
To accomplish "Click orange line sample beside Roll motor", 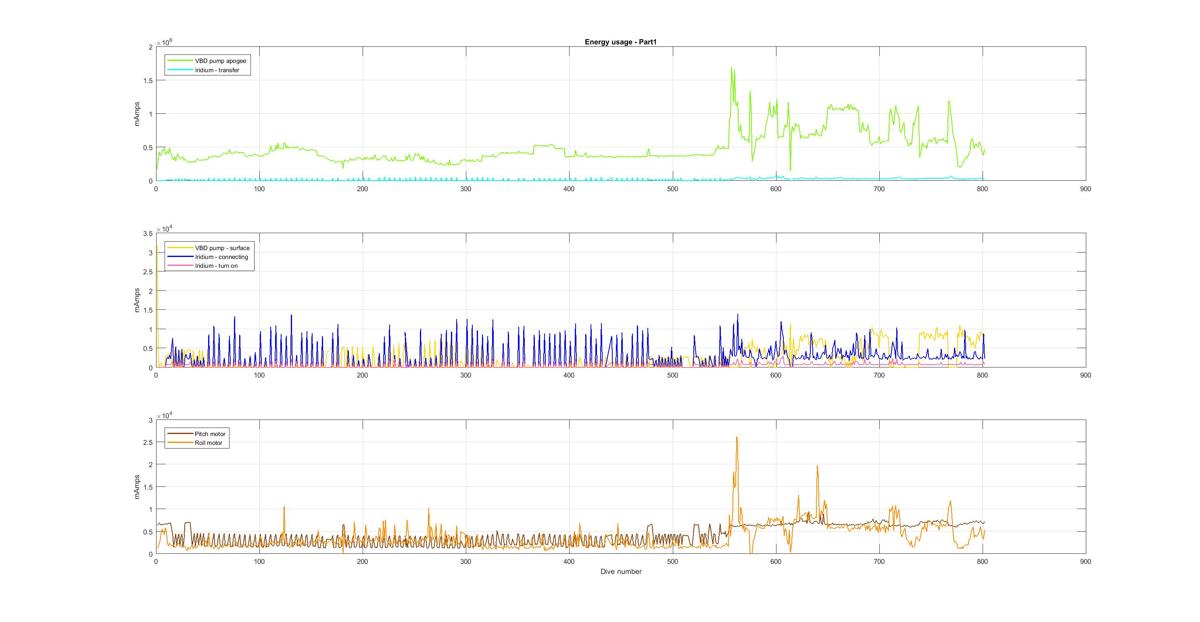I will click(180, 442).
